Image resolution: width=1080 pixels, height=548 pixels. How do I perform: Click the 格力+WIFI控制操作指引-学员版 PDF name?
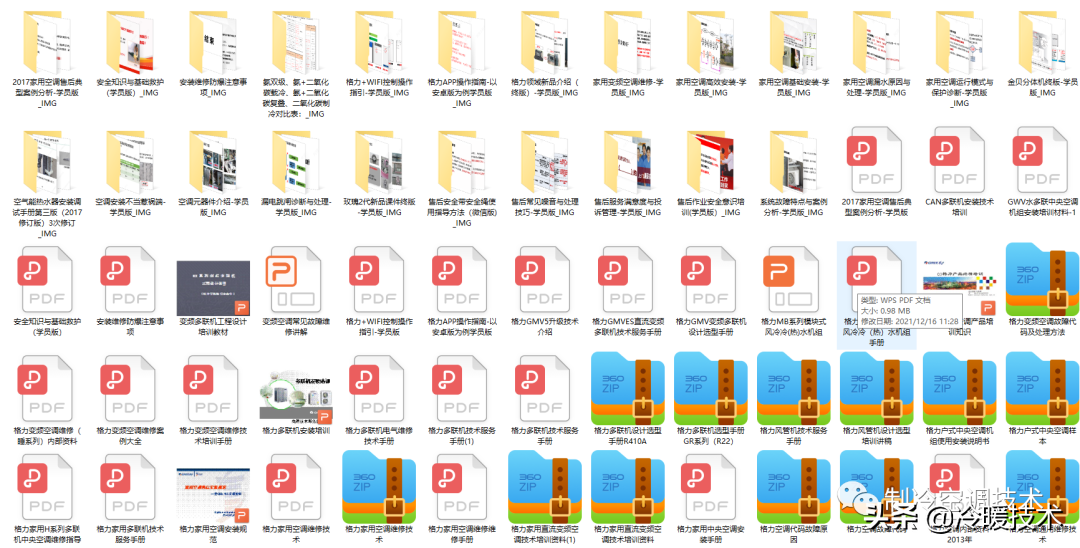[380, 326]
